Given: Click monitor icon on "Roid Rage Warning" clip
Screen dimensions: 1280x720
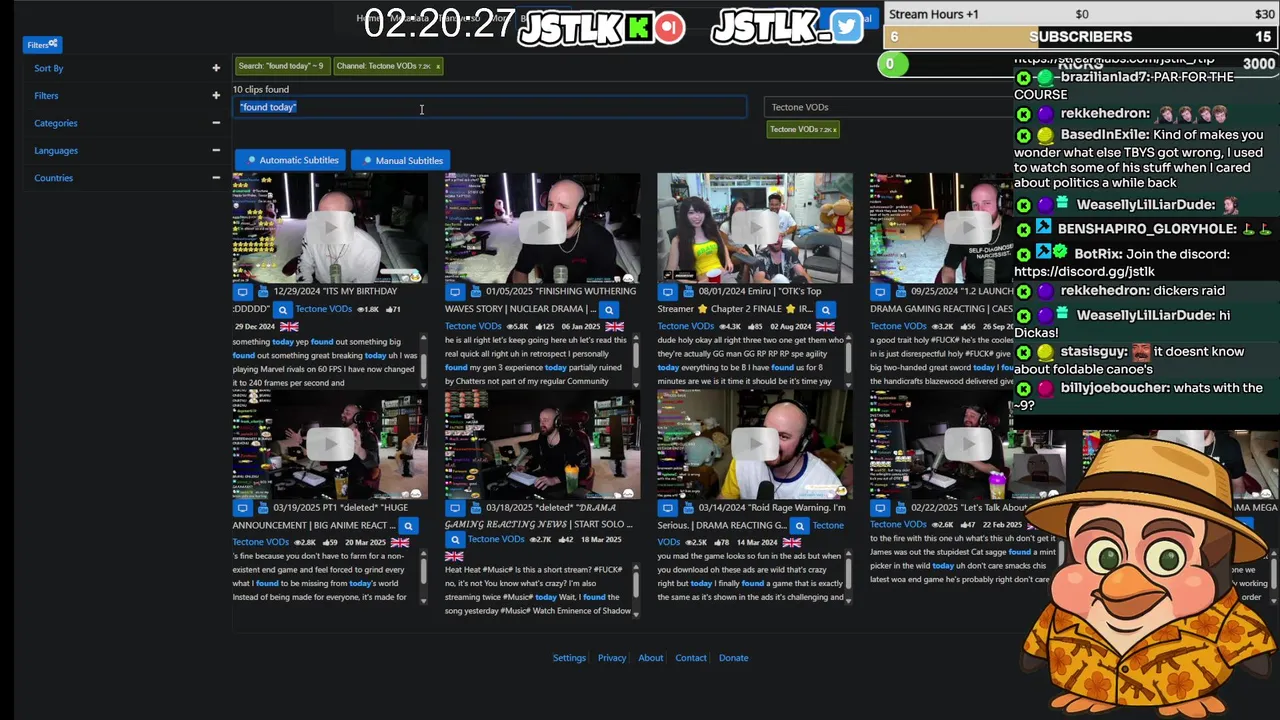Looking at the screenshot, I should pos(666,508).
